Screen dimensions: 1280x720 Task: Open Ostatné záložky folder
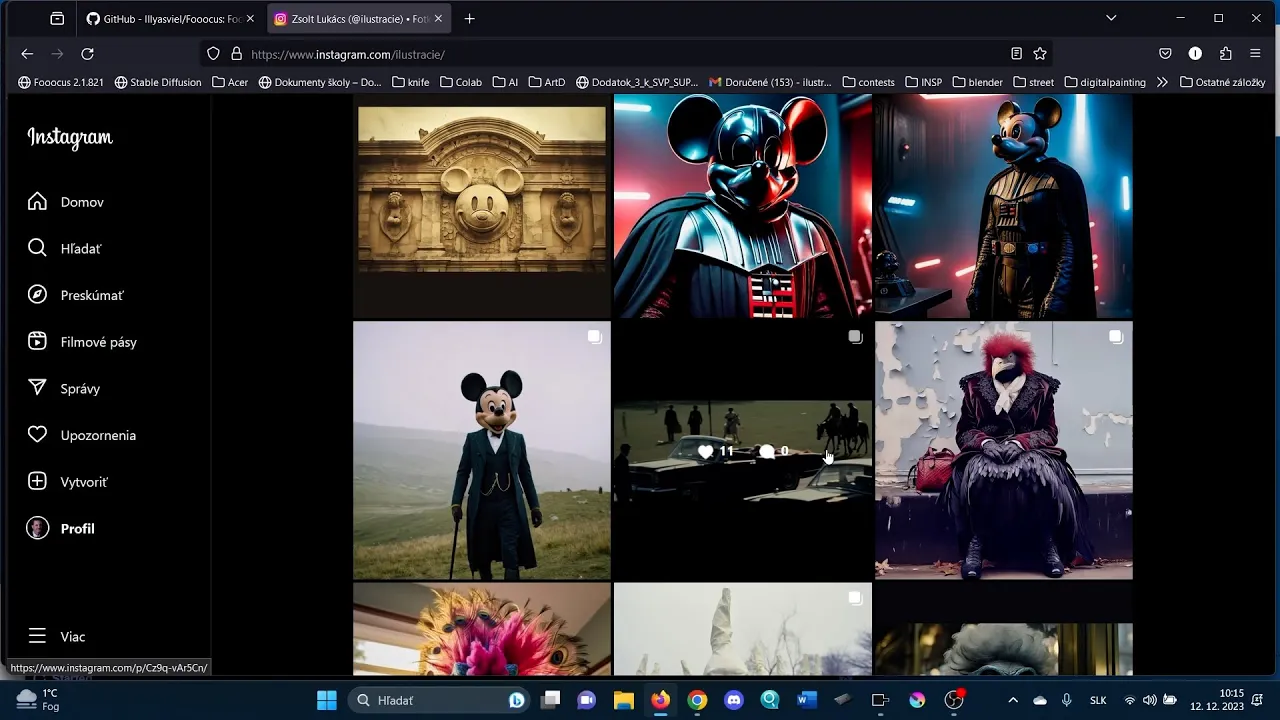(1222, 82)
